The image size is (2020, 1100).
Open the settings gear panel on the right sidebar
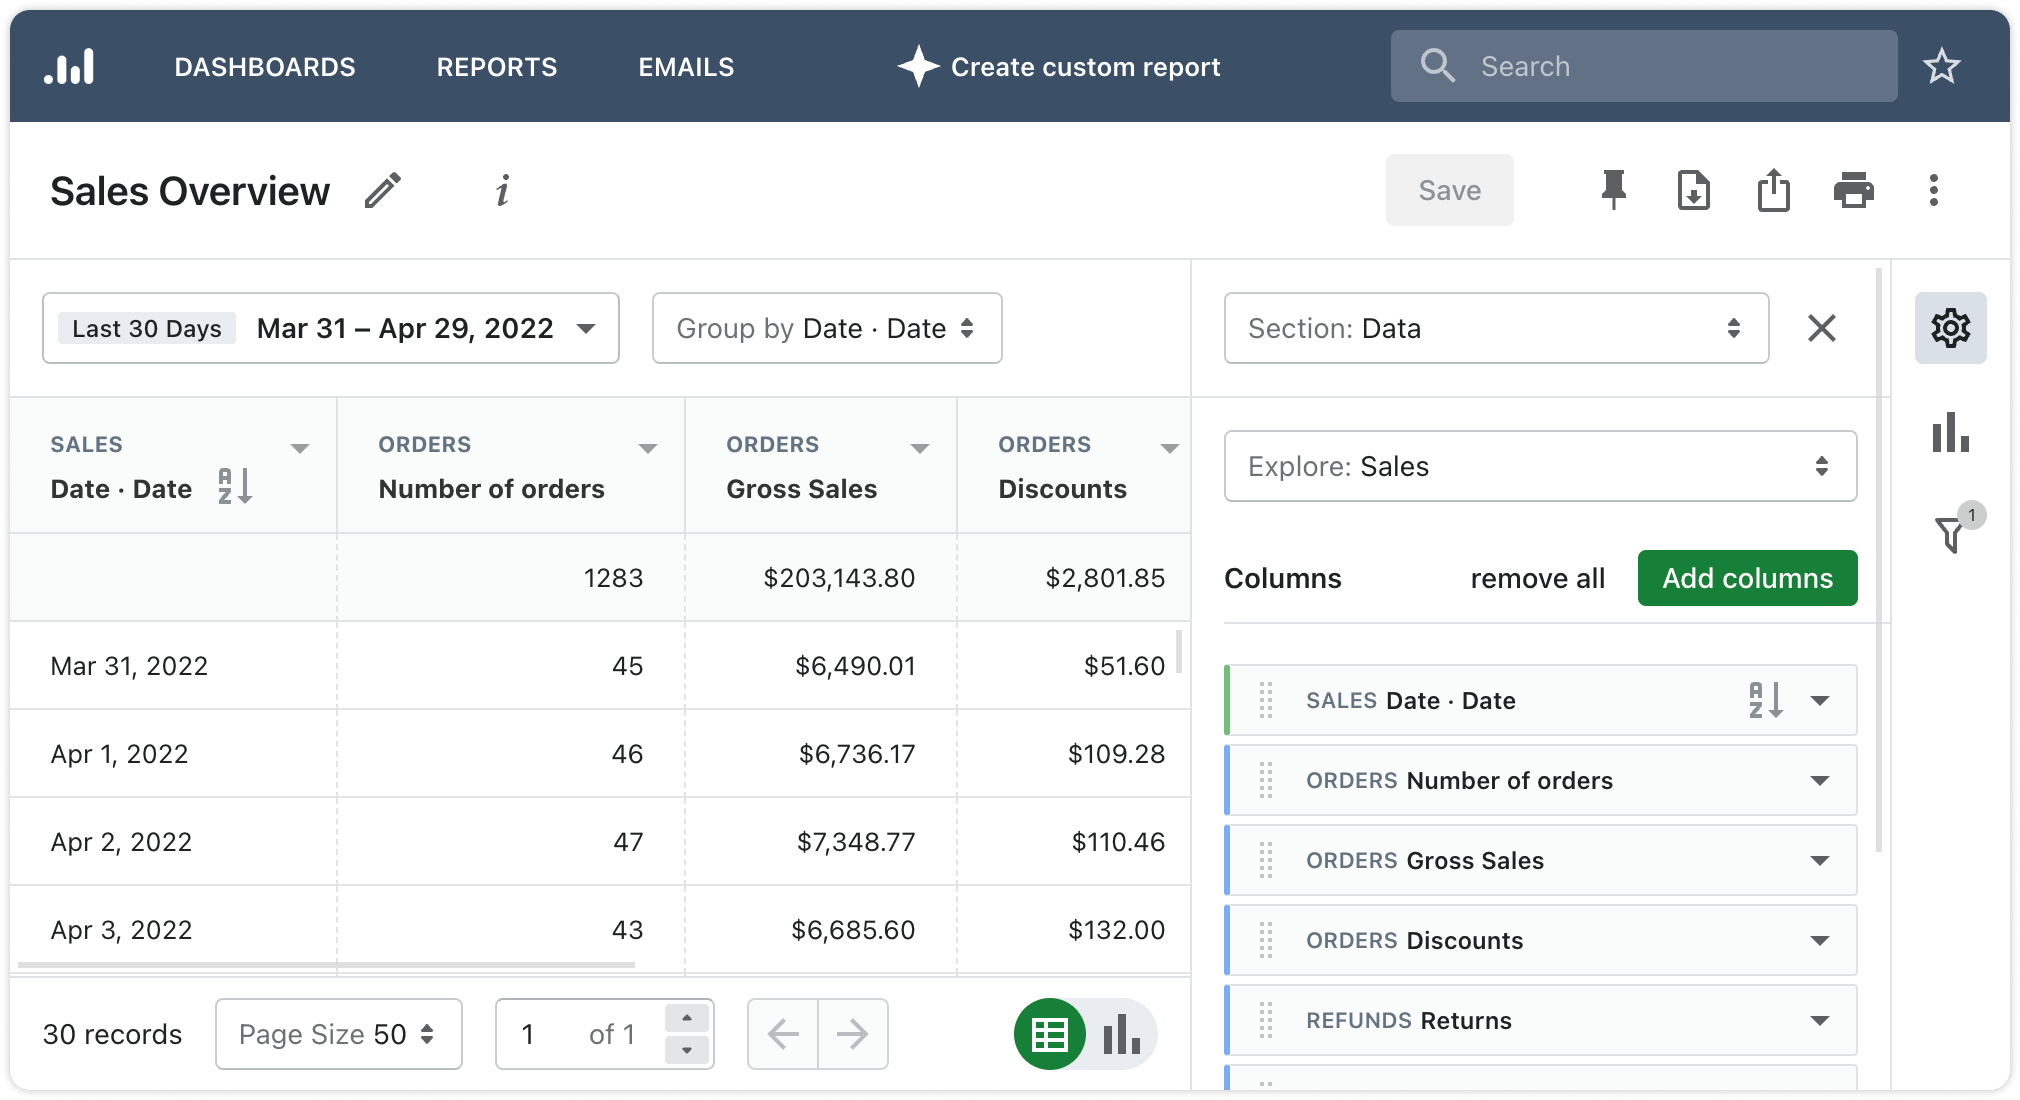coord(1950,328)
